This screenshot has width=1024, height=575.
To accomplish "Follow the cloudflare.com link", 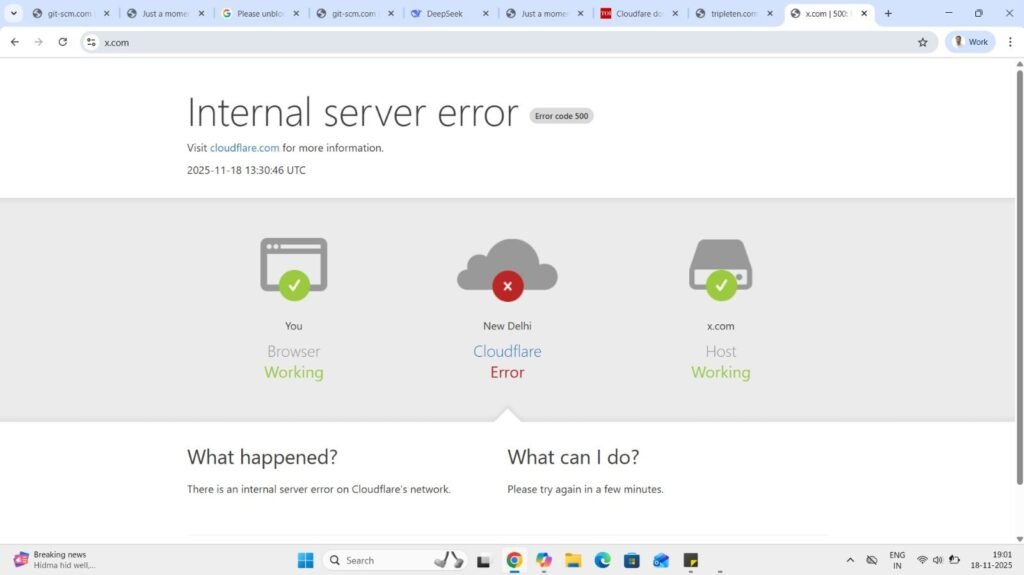I will point(245,148).
